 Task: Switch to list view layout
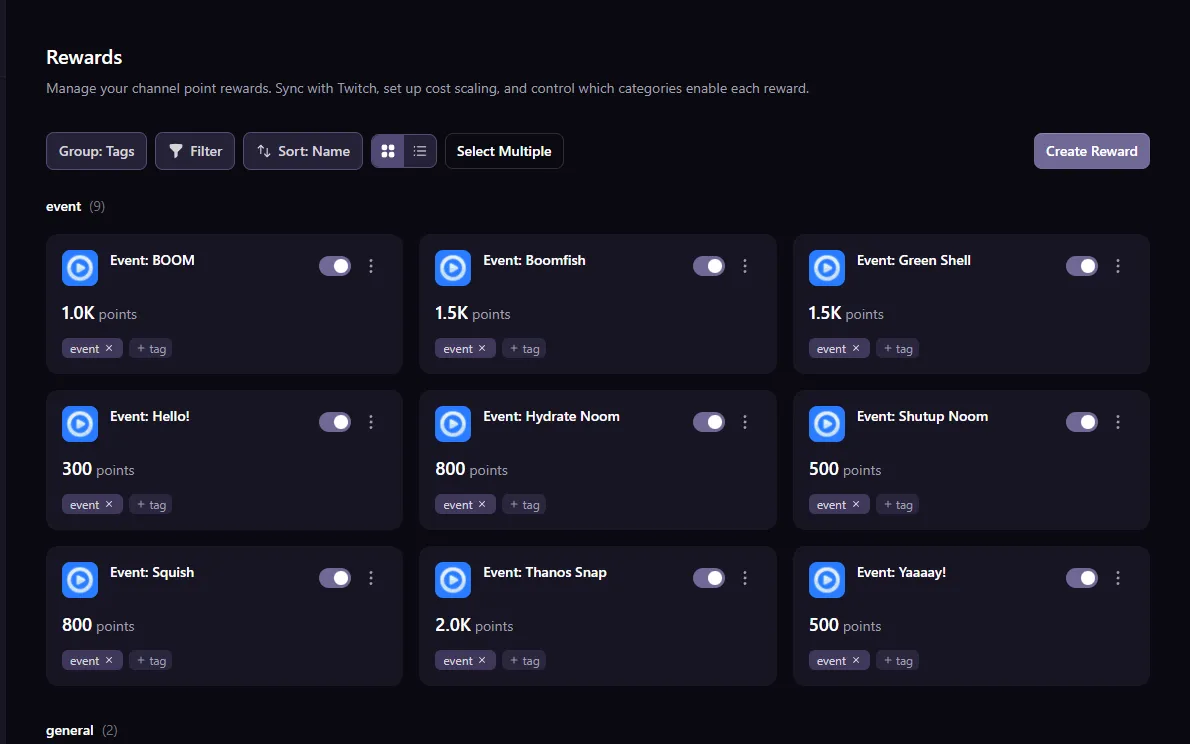point(418,150)
